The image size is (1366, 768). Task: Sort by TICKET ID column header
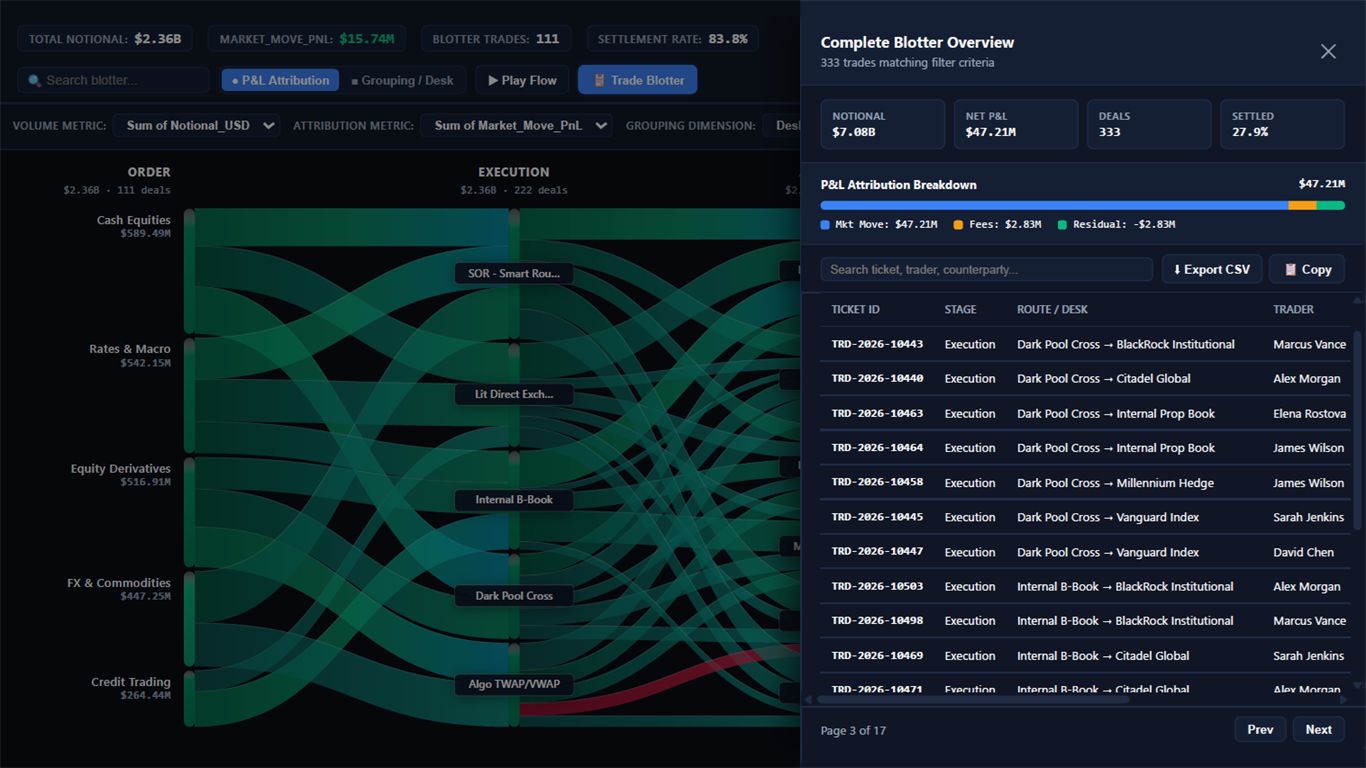point(855,310)
